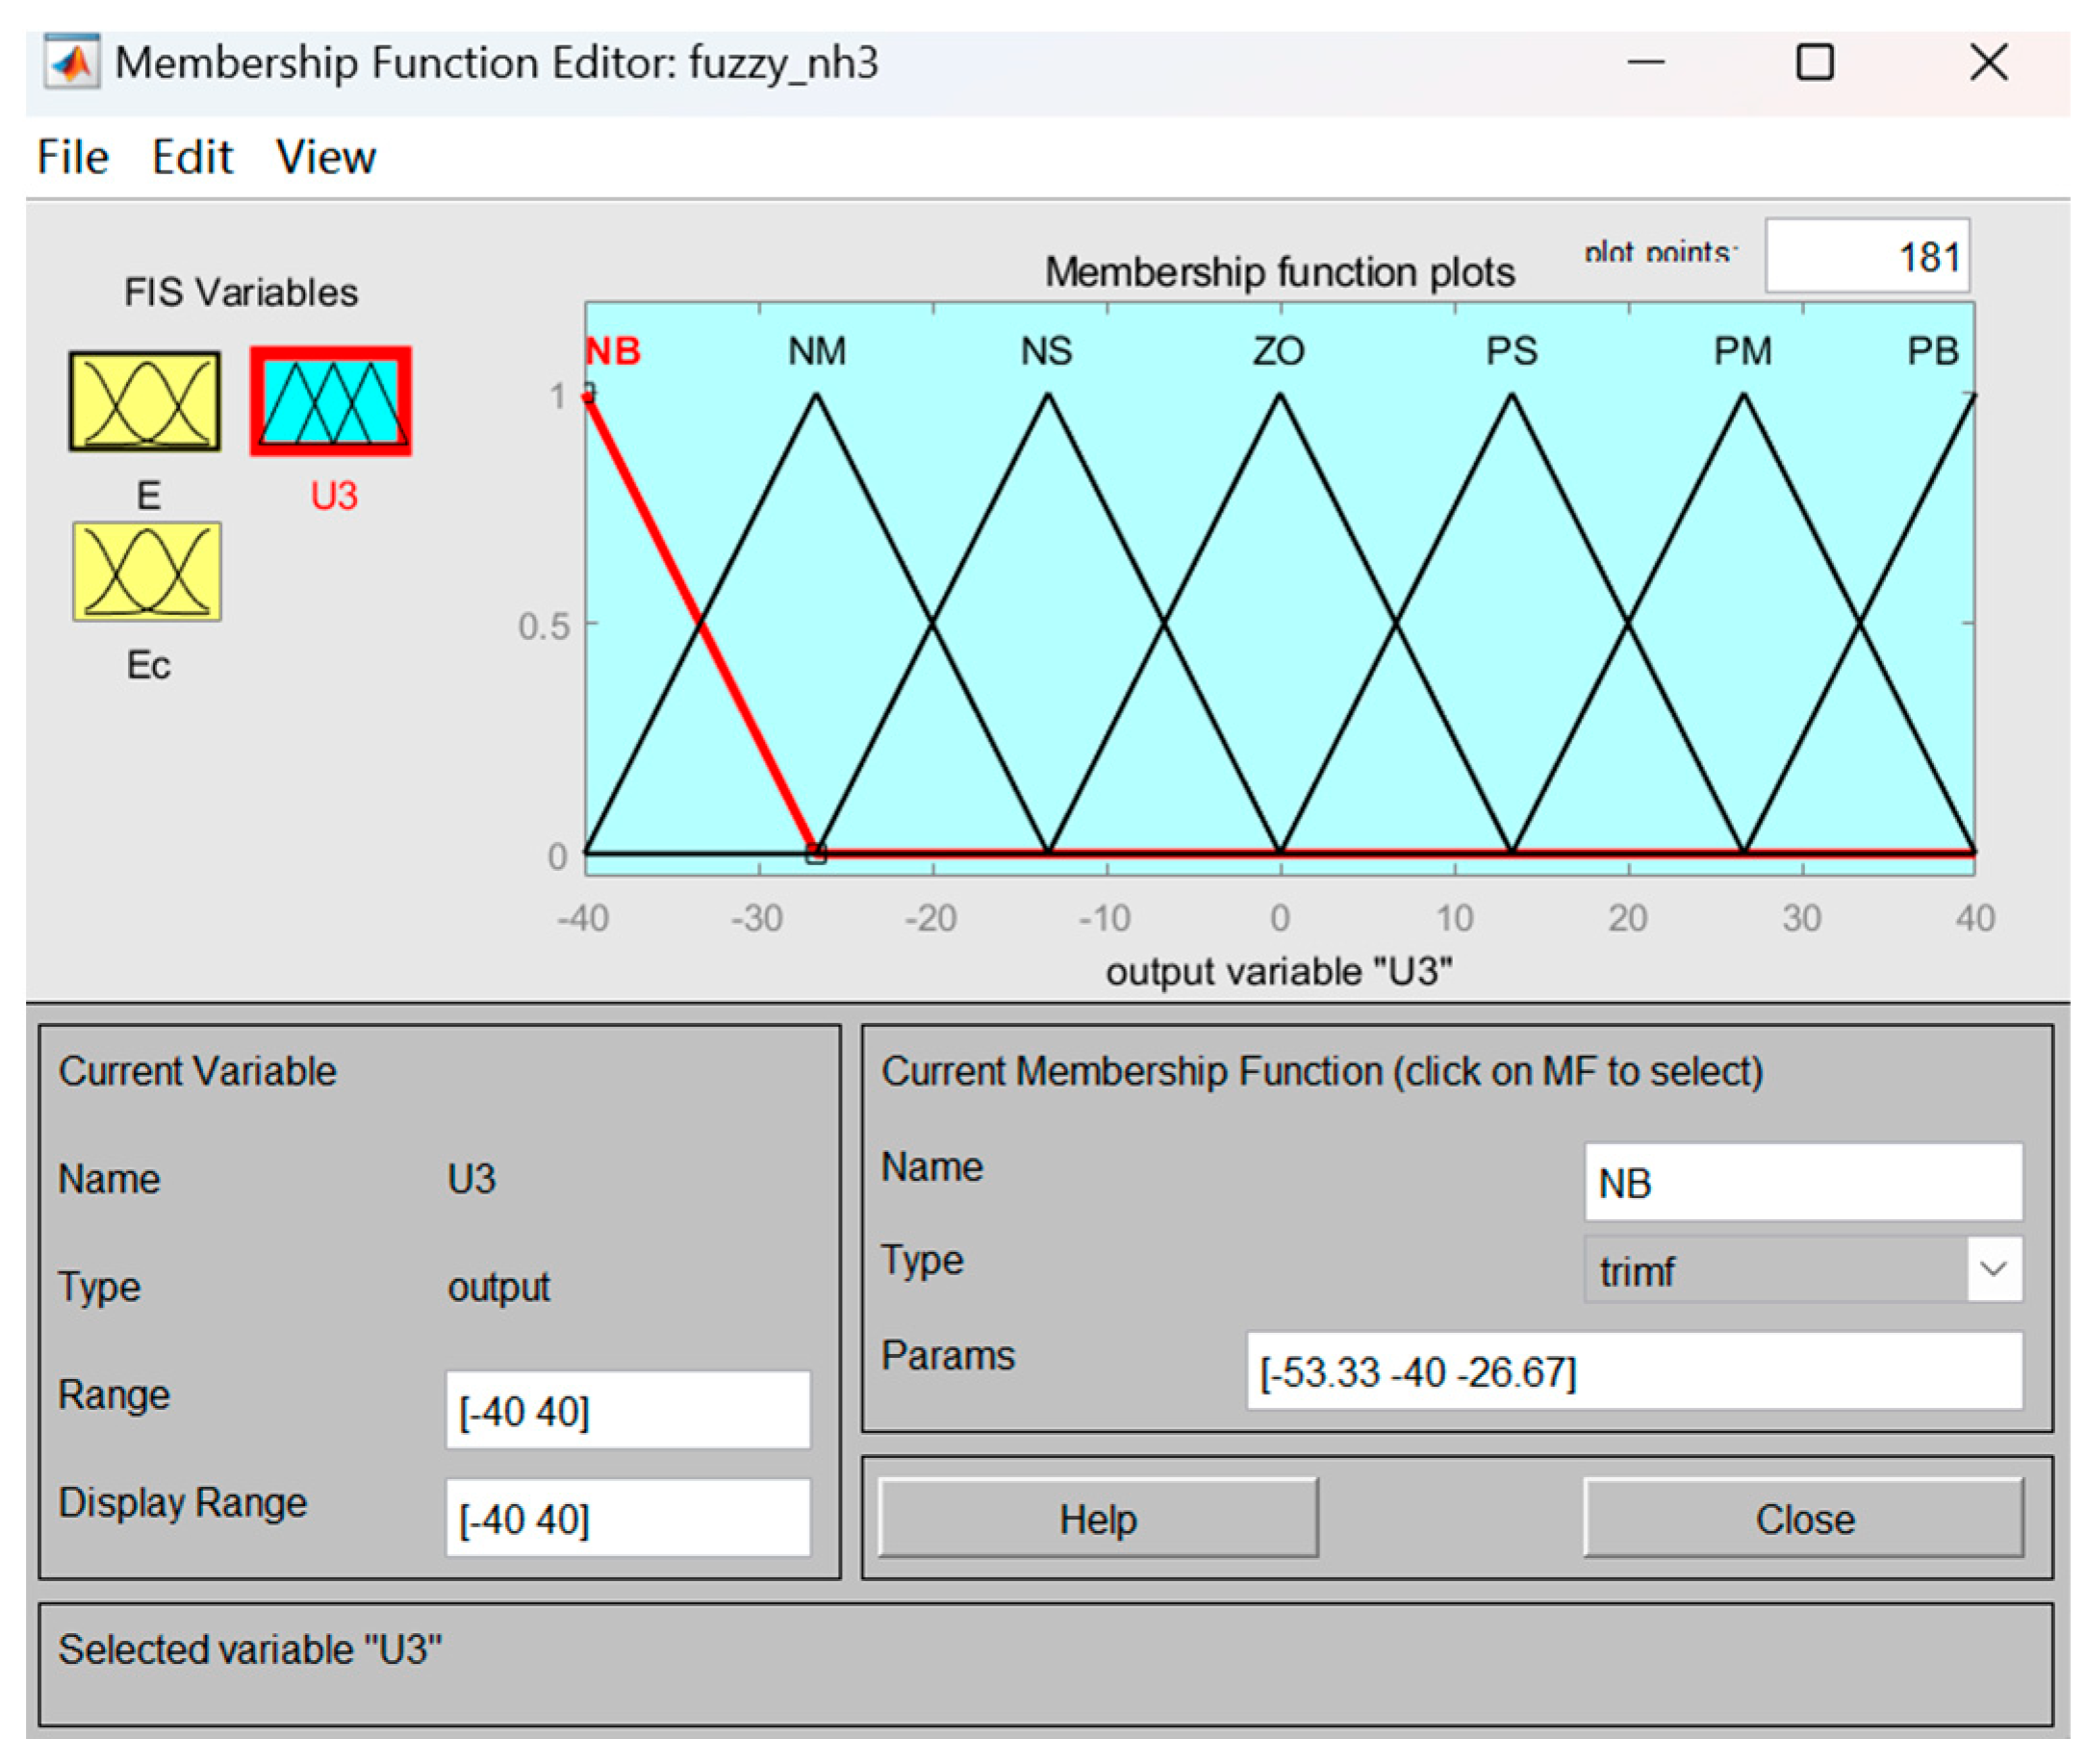Image resolution: width=2087 pixels, height=1764 pixels.
Task: Click the Params field for NB
Action: (1633, 1371)
